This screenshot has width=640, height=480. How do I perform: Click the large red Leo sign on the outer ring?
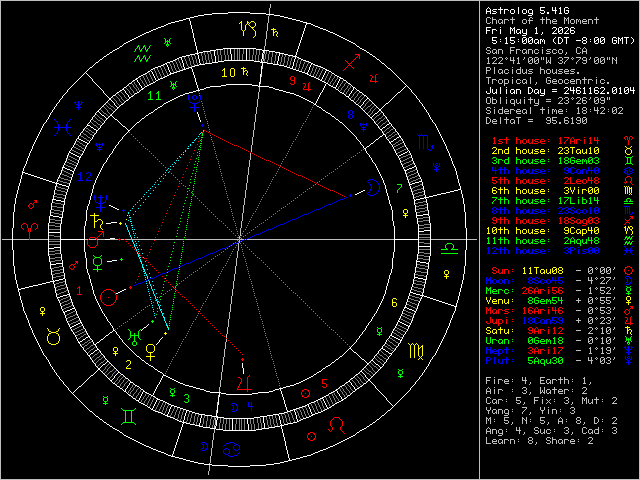pyautogui.click(x=337, y=425)
